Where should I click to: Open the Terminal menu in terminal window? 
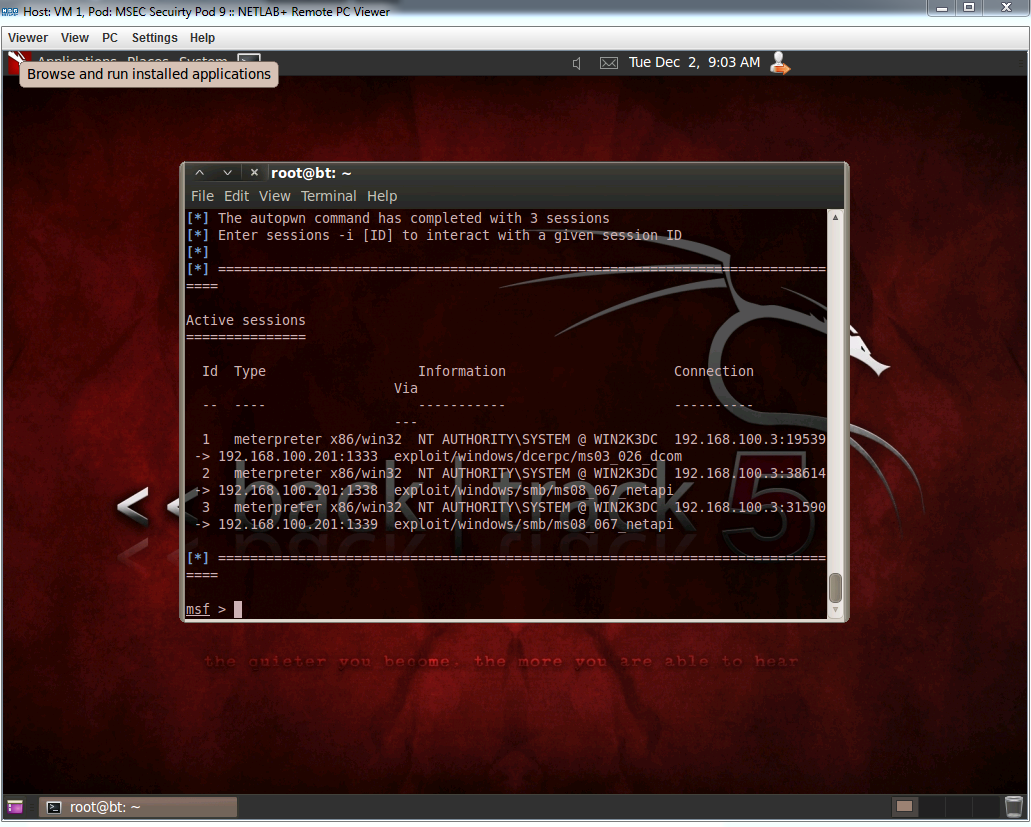click(x=328, y=196)
